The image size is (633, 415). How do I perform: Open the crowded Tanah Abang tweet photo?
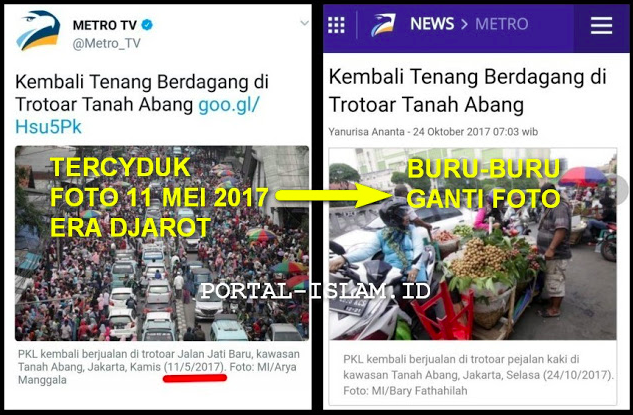click(x=162, y=243)
